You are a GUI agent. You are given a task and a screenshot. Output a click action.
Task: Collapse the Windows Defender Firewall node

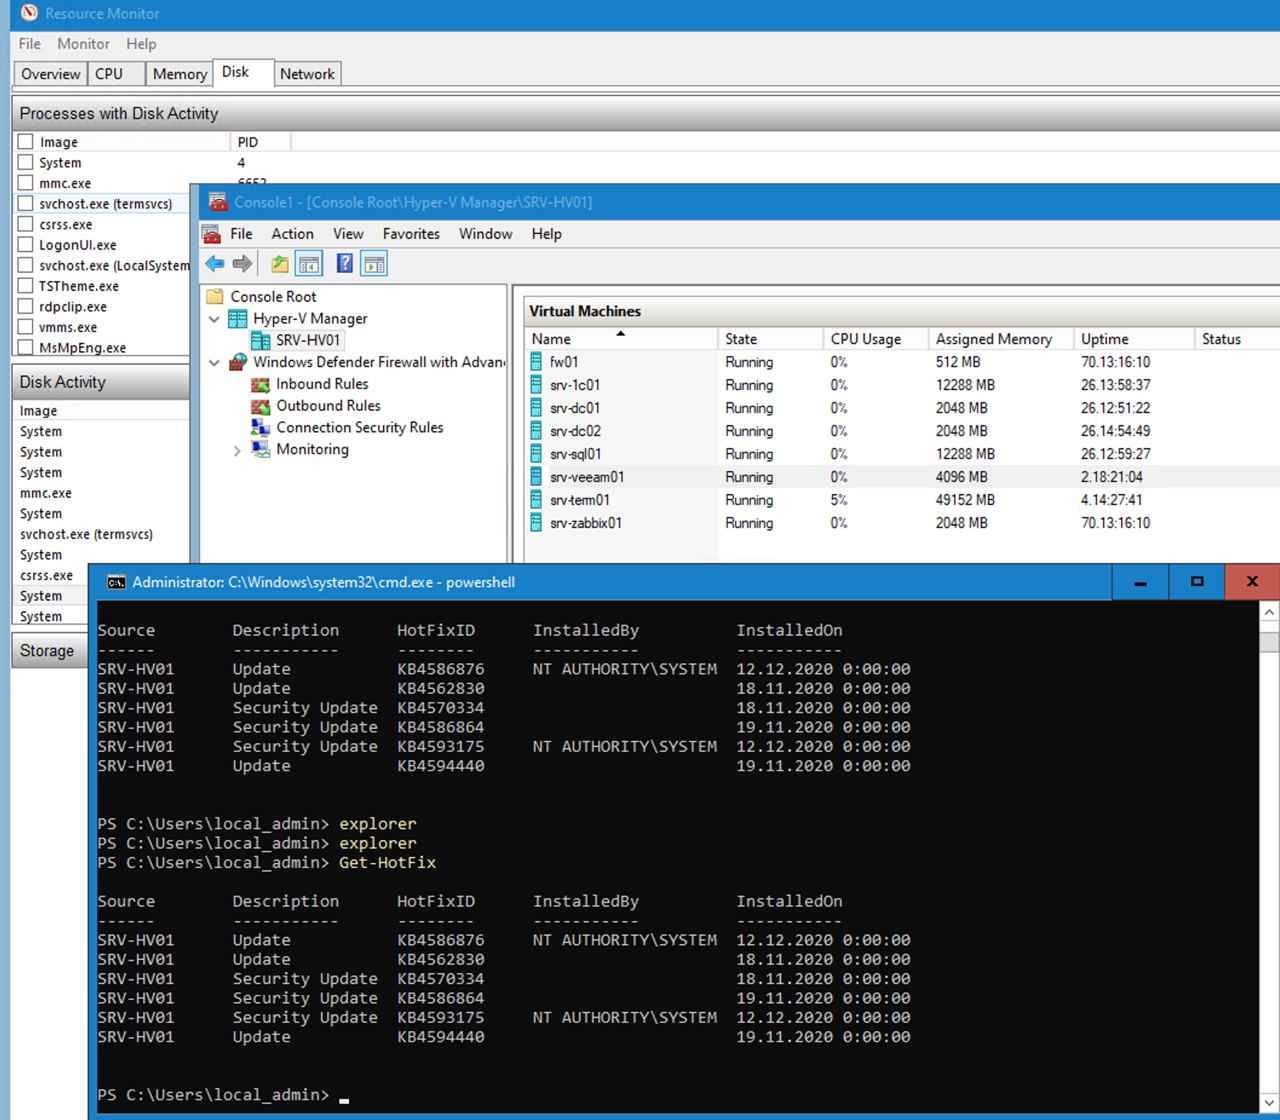click(x=214, y=363)
